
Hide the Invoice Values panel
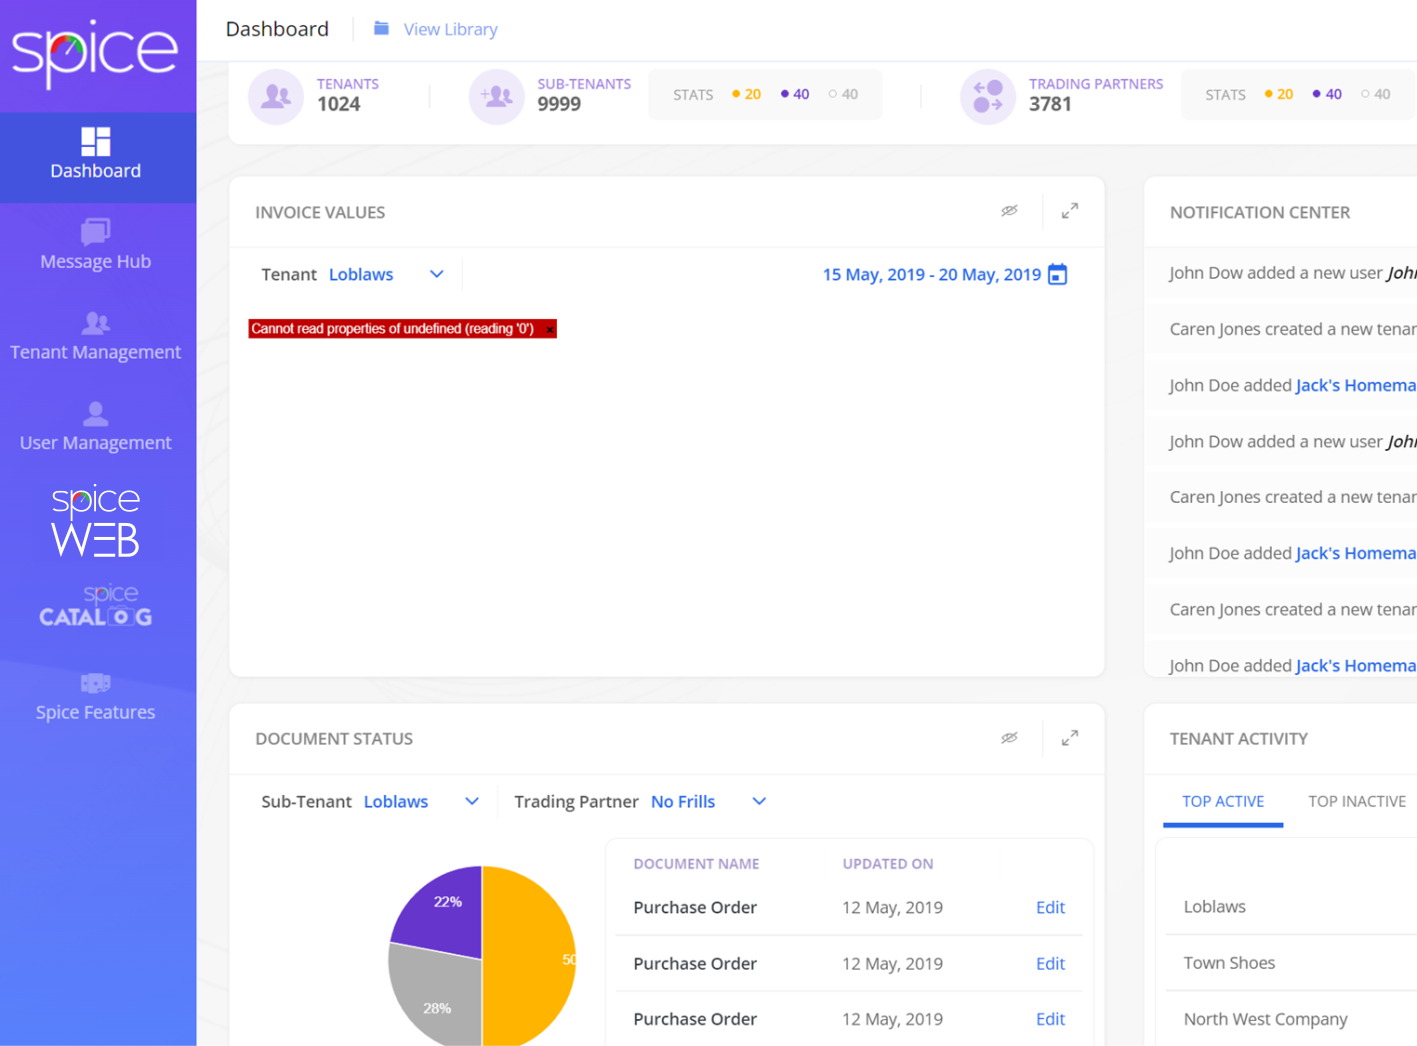(x=1009, y=211)
